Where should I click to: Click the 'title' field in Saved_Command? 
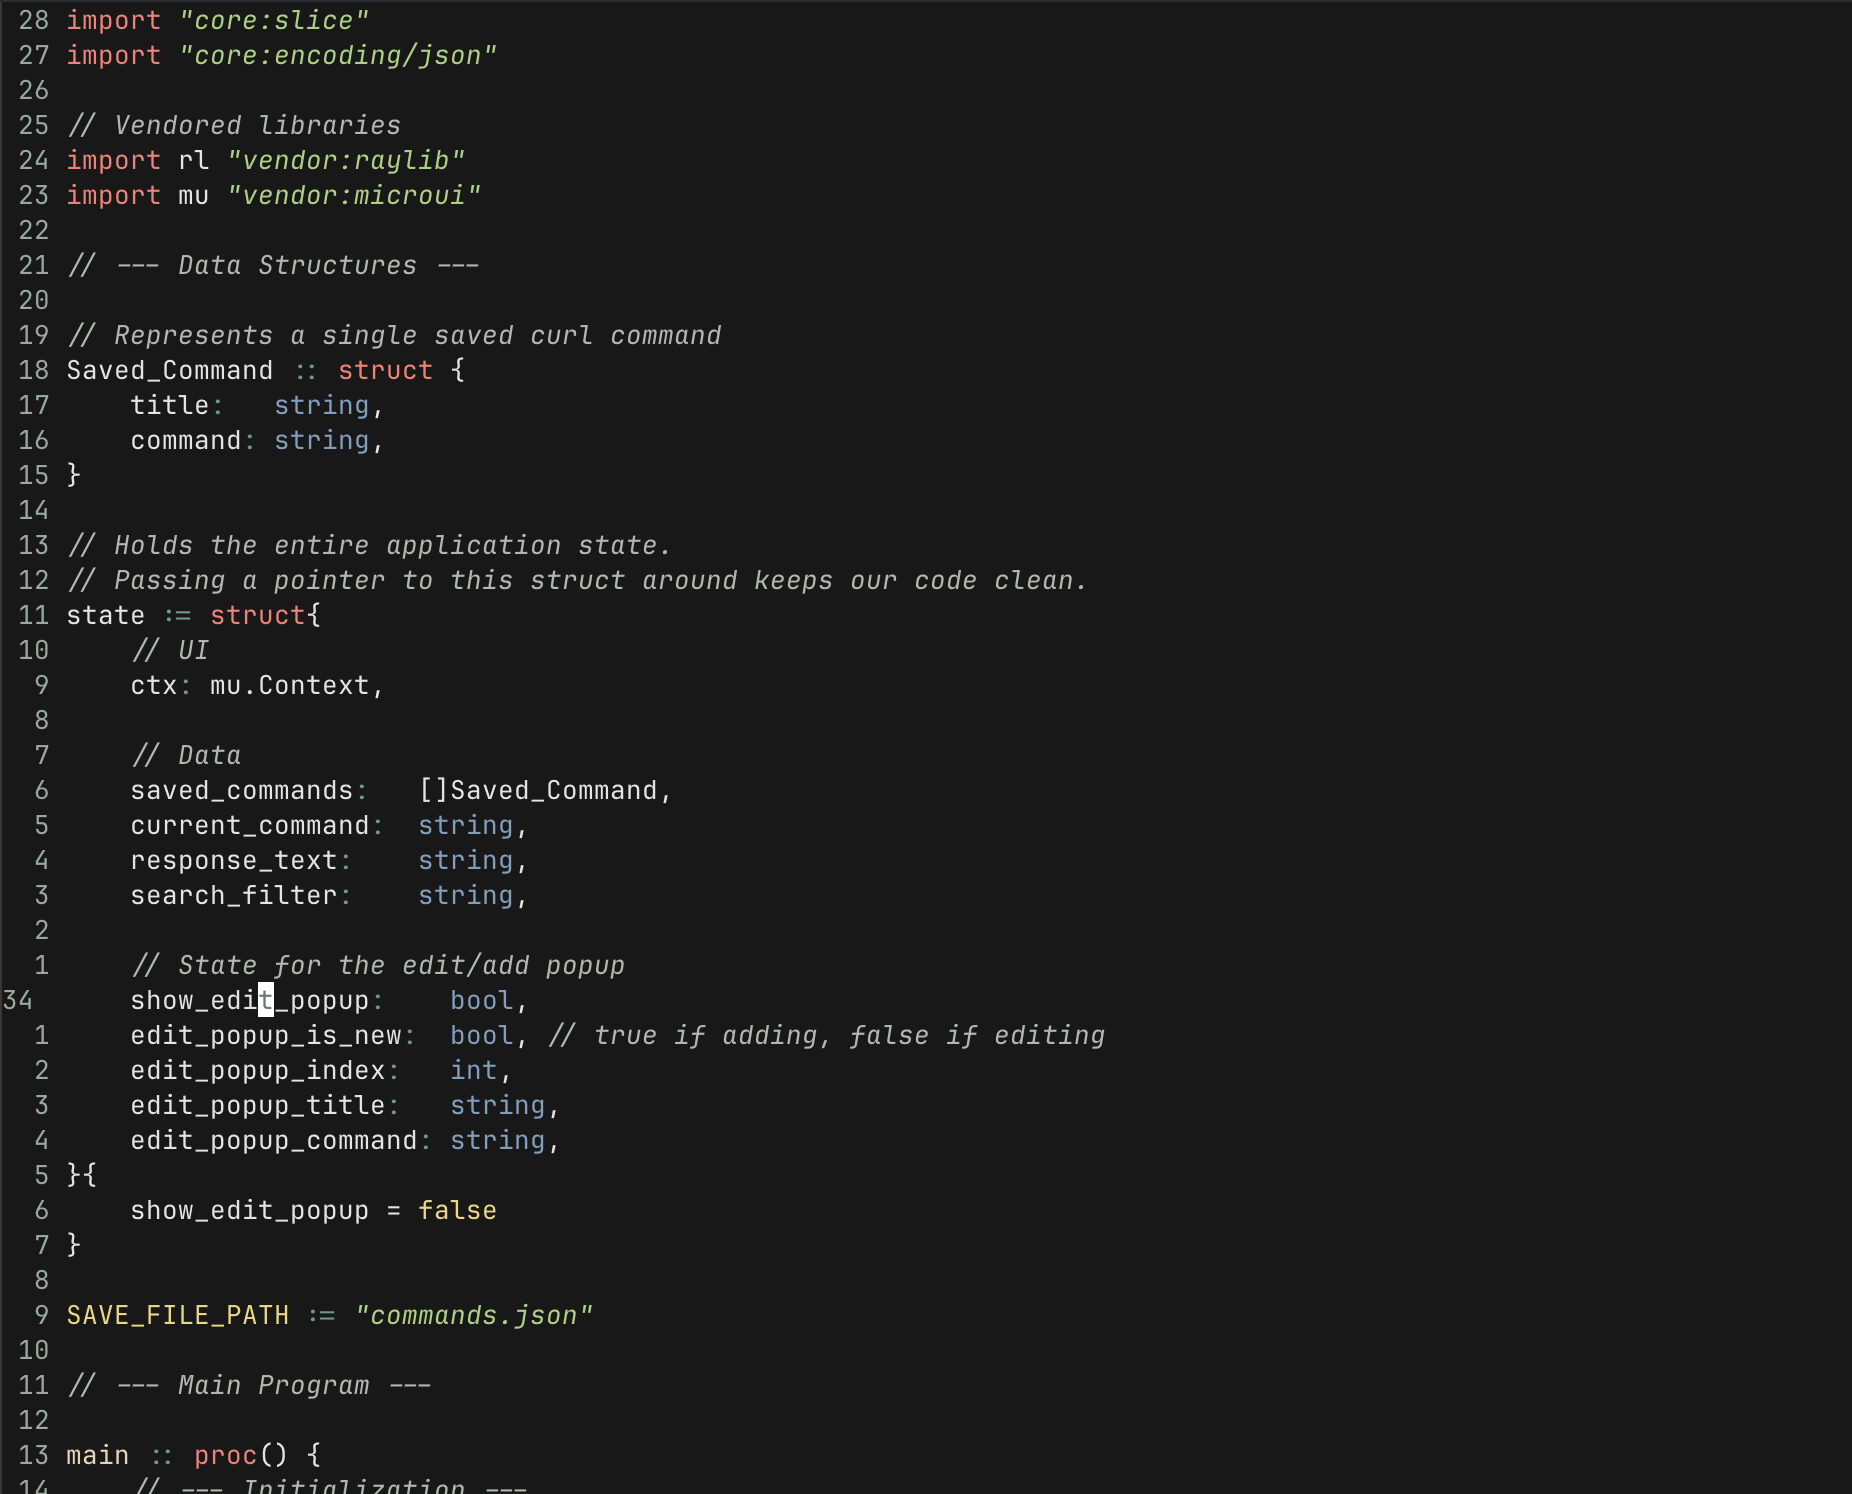point(170,405)
